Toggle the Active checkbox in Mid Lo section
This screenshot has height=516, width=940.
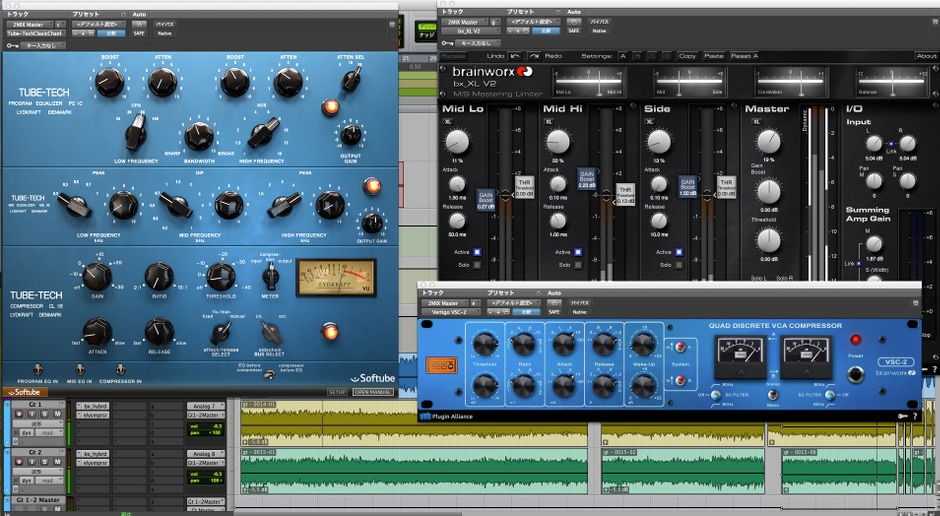(x=477, y=252)
